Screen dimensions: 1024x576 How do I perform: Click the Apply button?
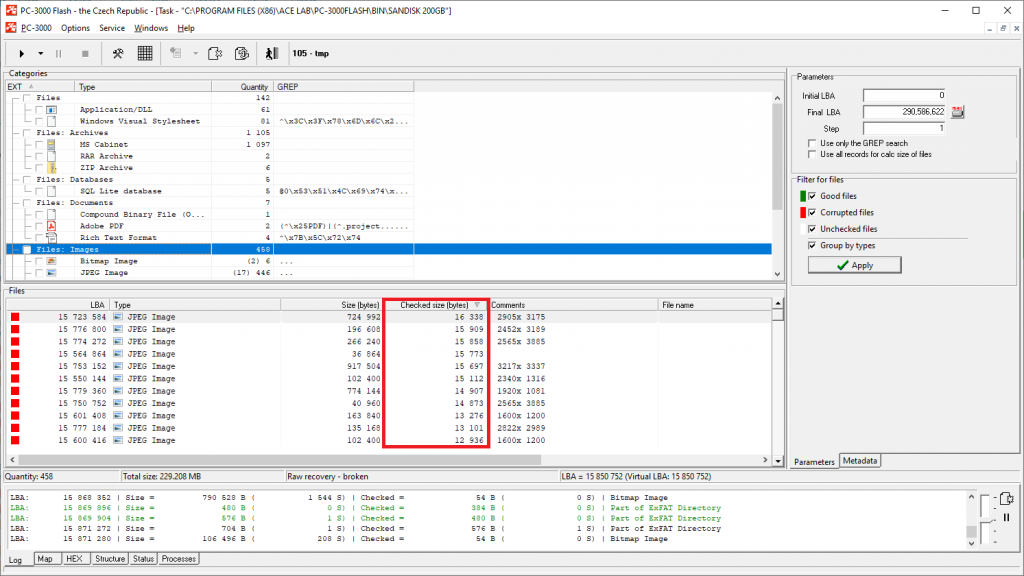pos(854,265)
